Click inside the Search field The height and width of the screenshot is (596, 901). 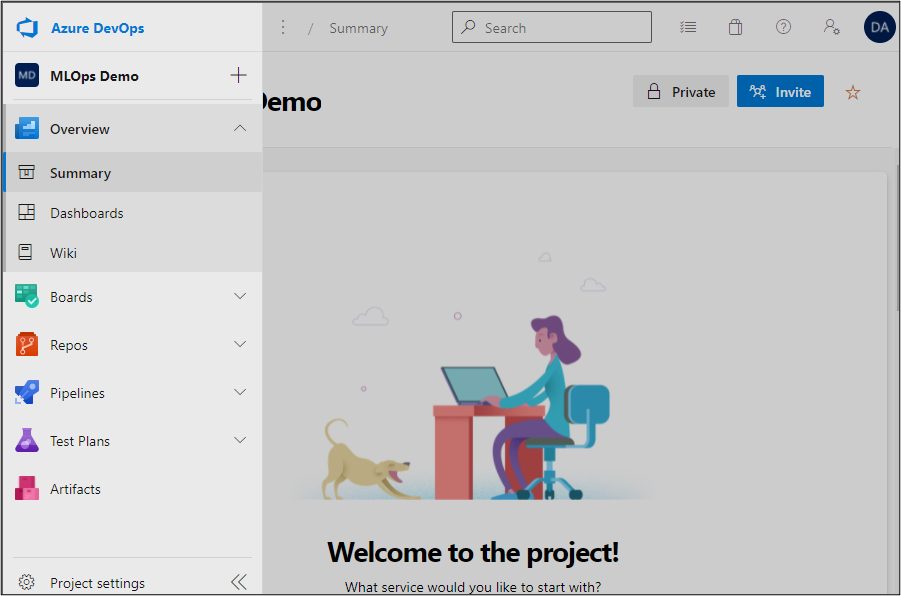(x=551, y=27)
